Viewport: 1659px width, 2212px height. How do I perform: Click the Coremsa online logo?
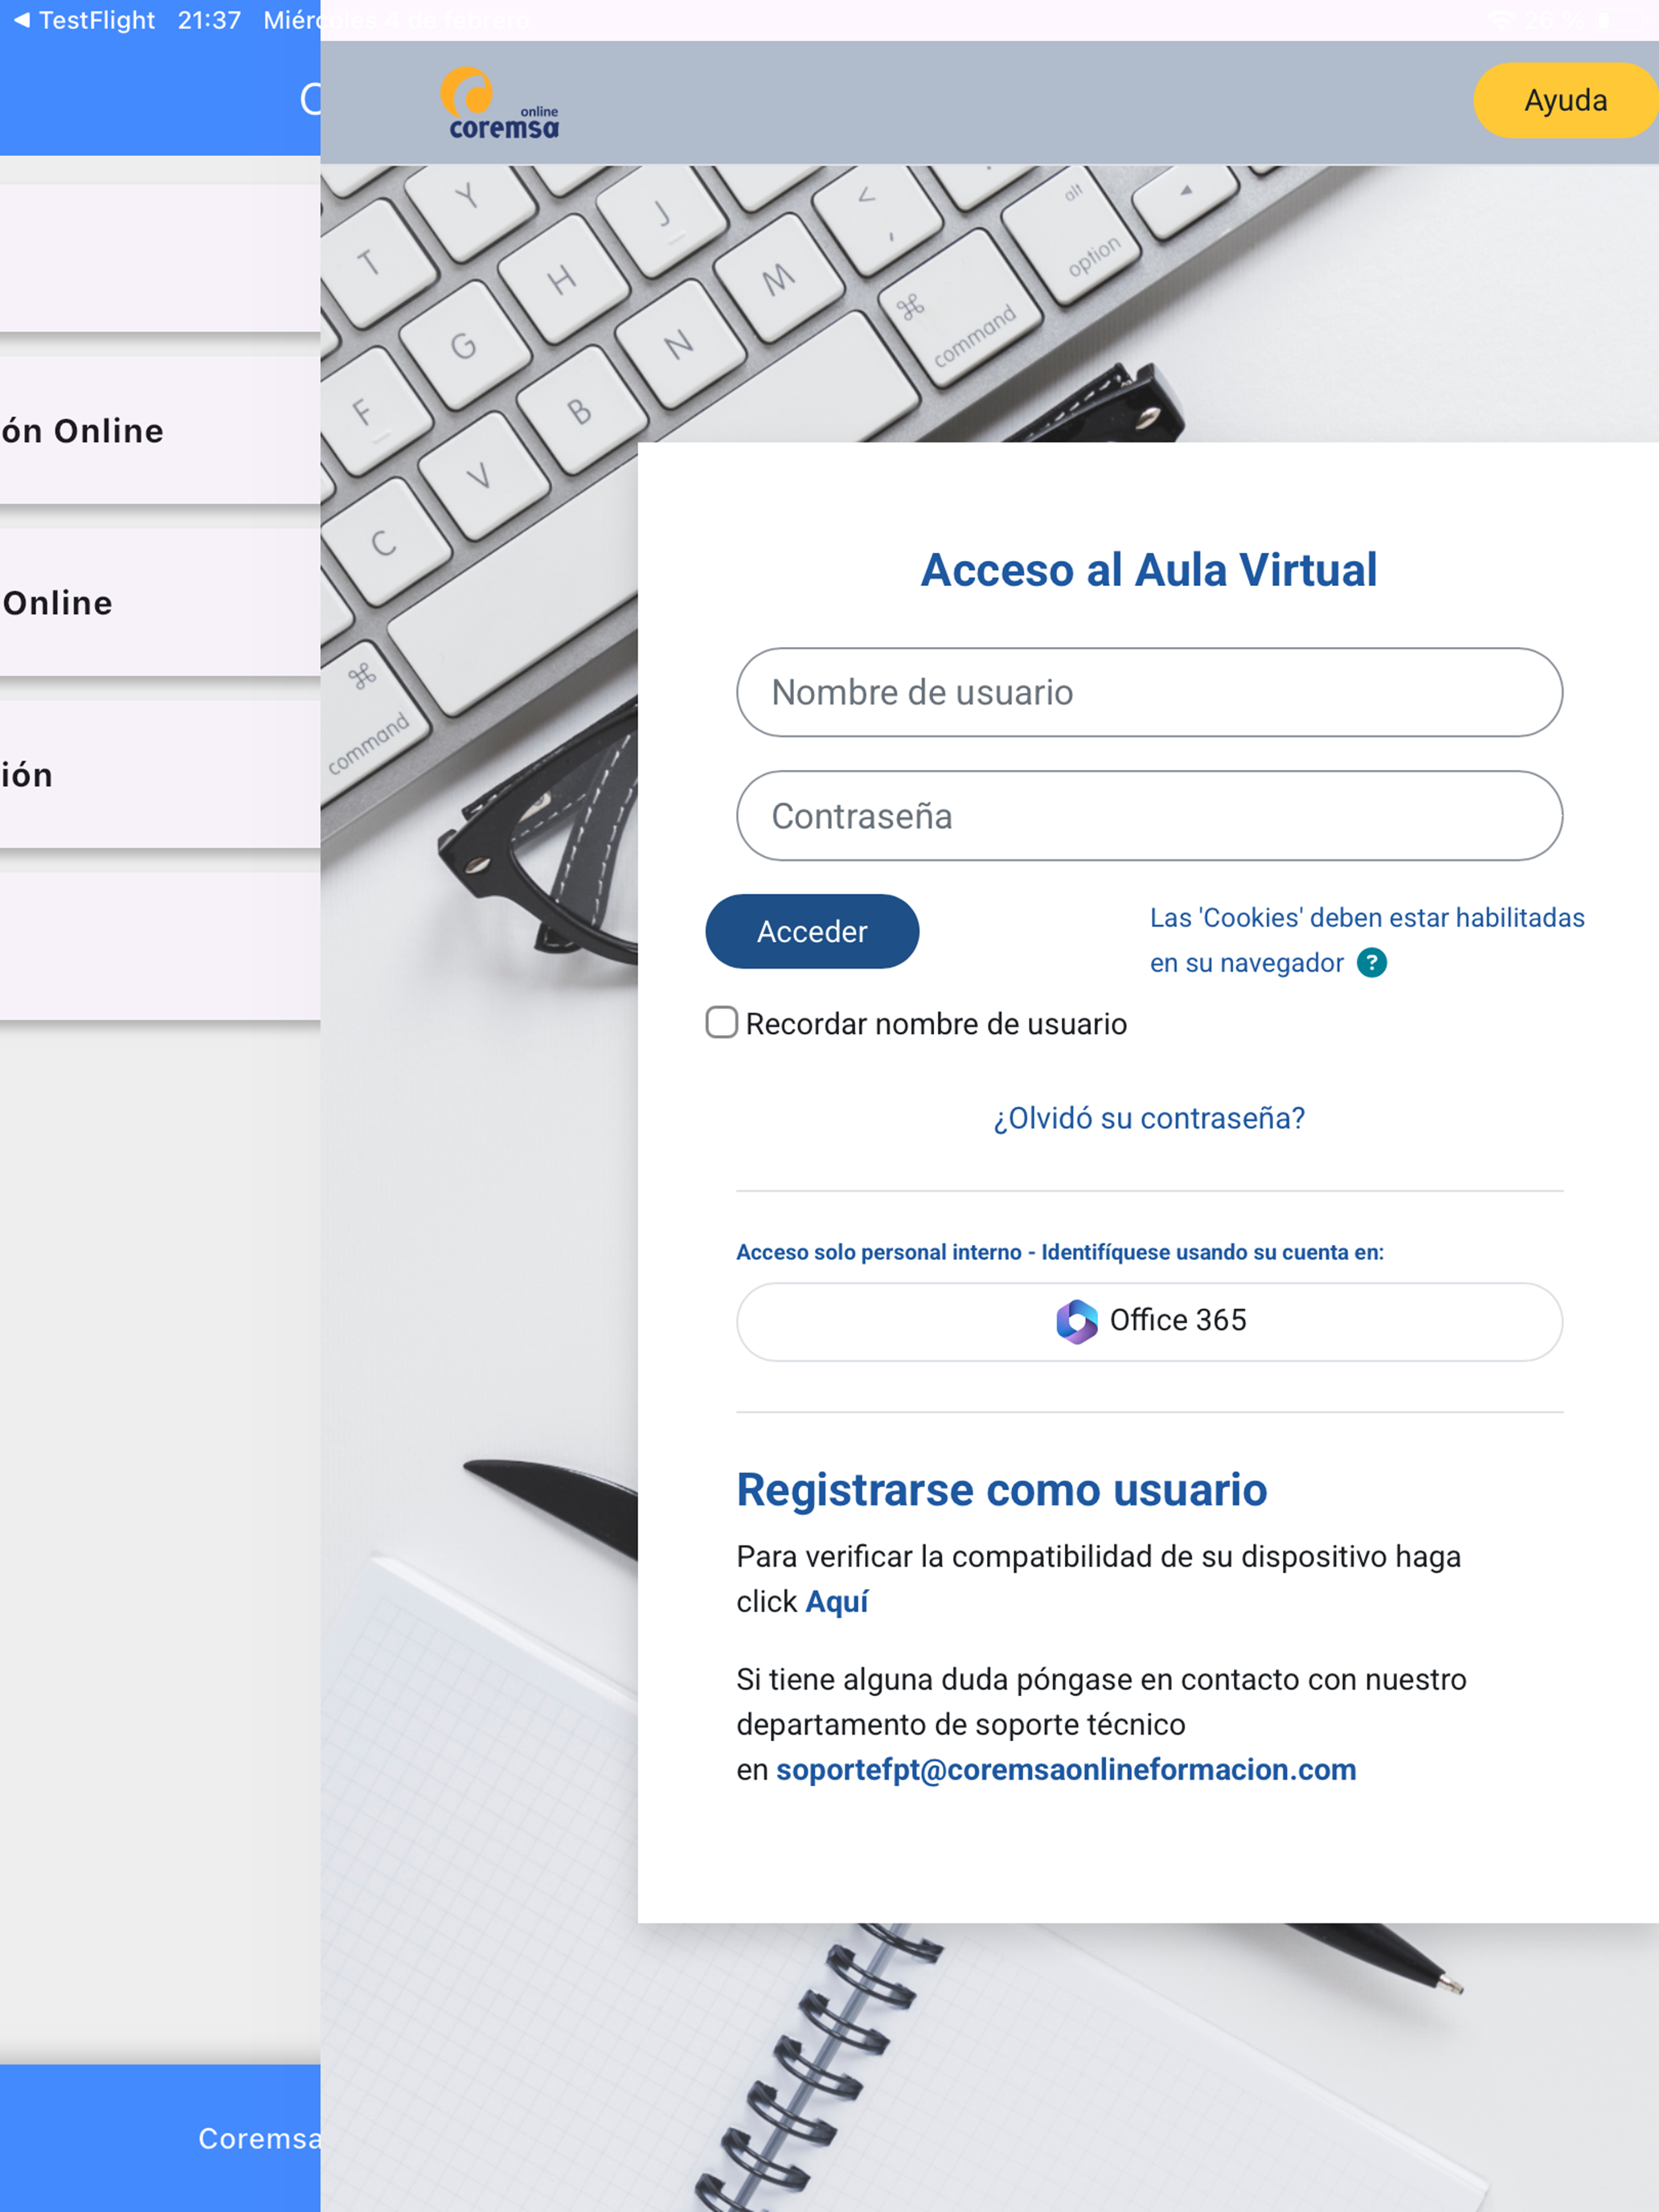tap(500, 103)
